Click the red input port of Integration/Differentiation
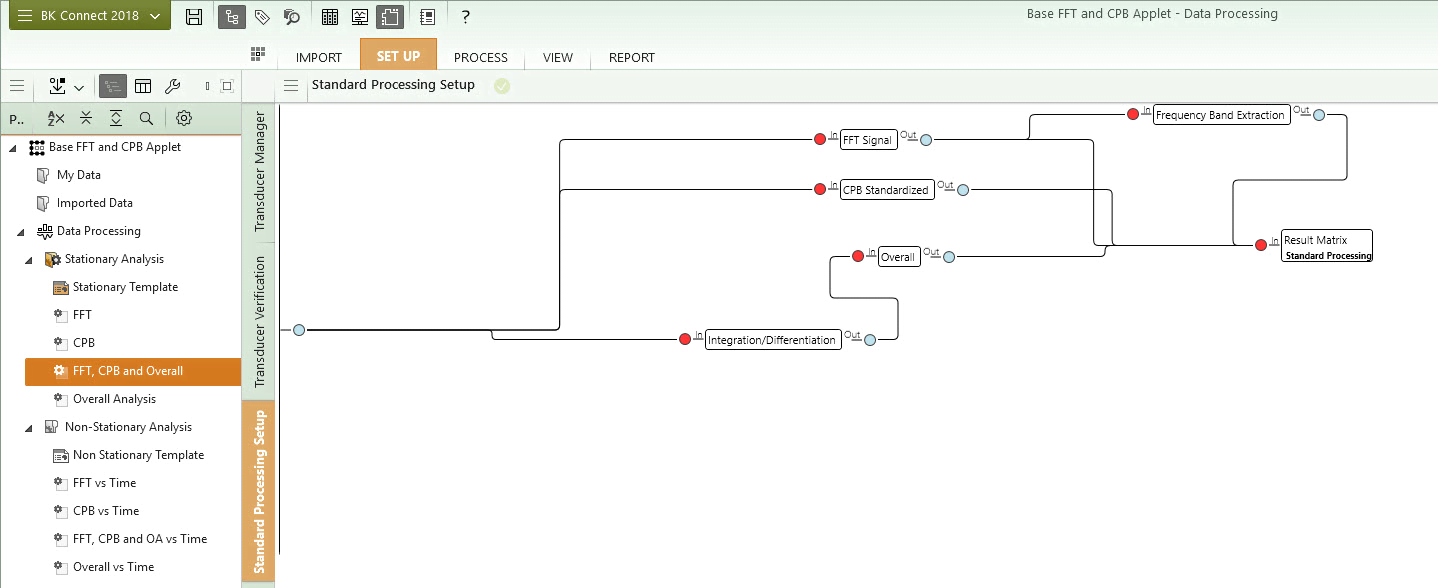 pos(685,339)
